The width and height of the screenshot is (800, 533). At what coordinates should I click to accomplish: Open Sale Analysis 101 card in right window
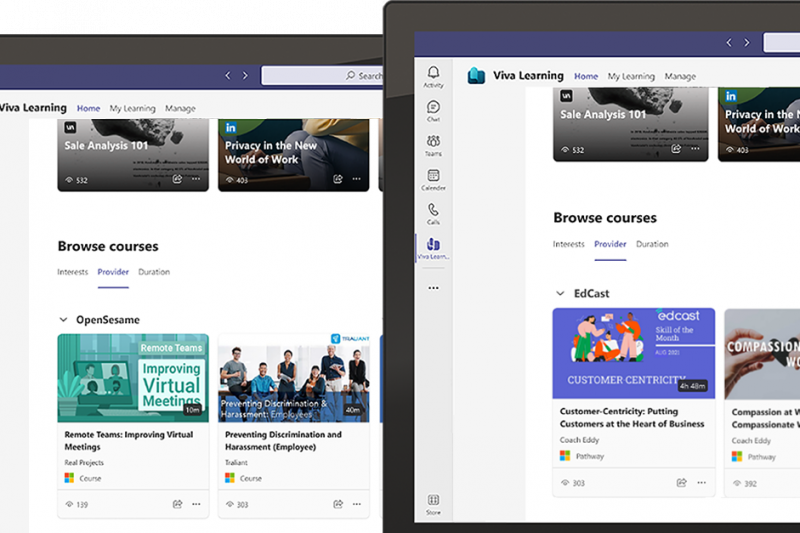click(631, 124)
